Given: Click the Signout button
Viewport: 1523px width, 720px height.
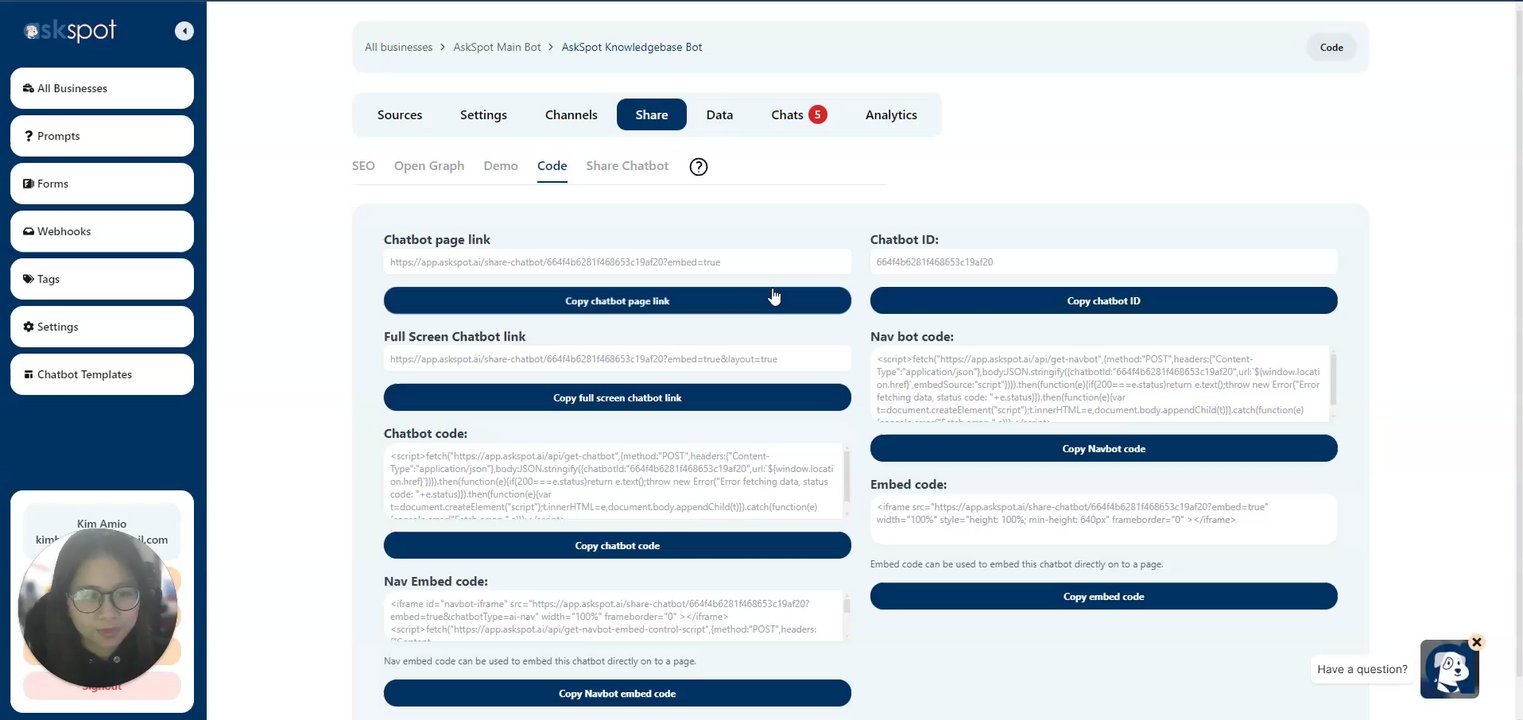Looking at the screenshot, I should click(x=102, y=686).
